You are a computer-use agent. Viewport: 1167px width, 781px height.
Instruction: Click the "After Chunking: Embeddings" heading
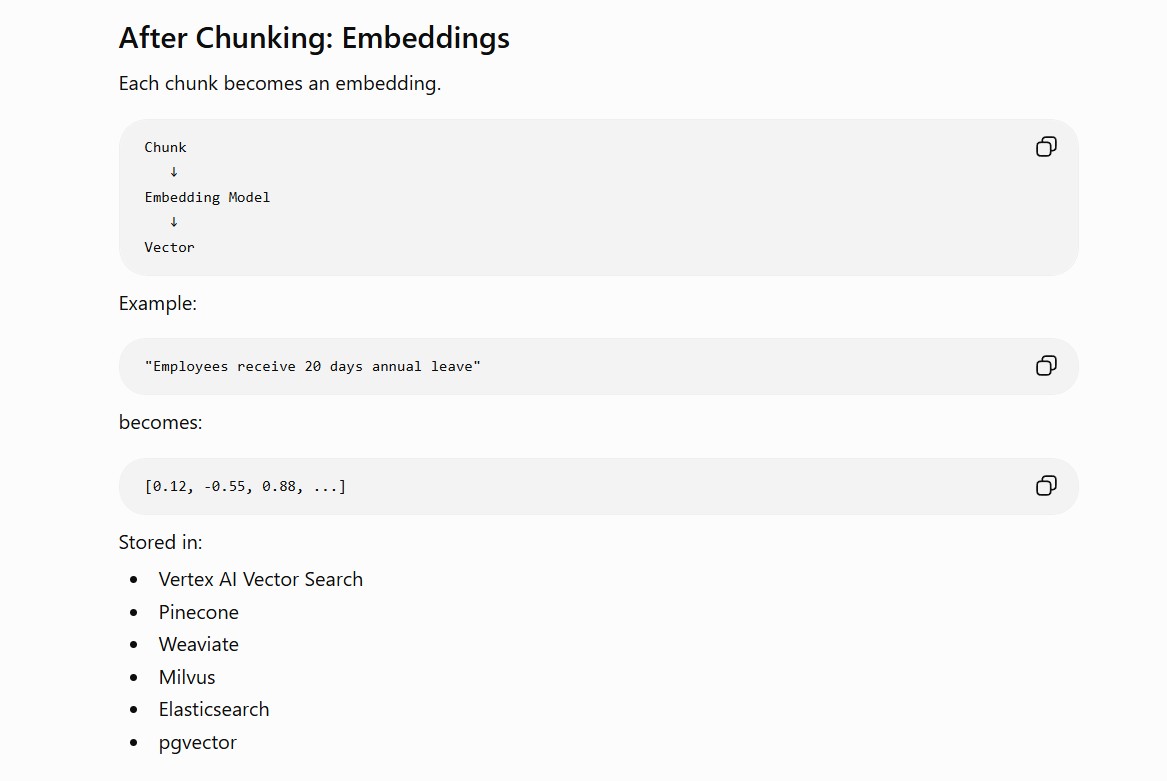[x=314, y=38]
